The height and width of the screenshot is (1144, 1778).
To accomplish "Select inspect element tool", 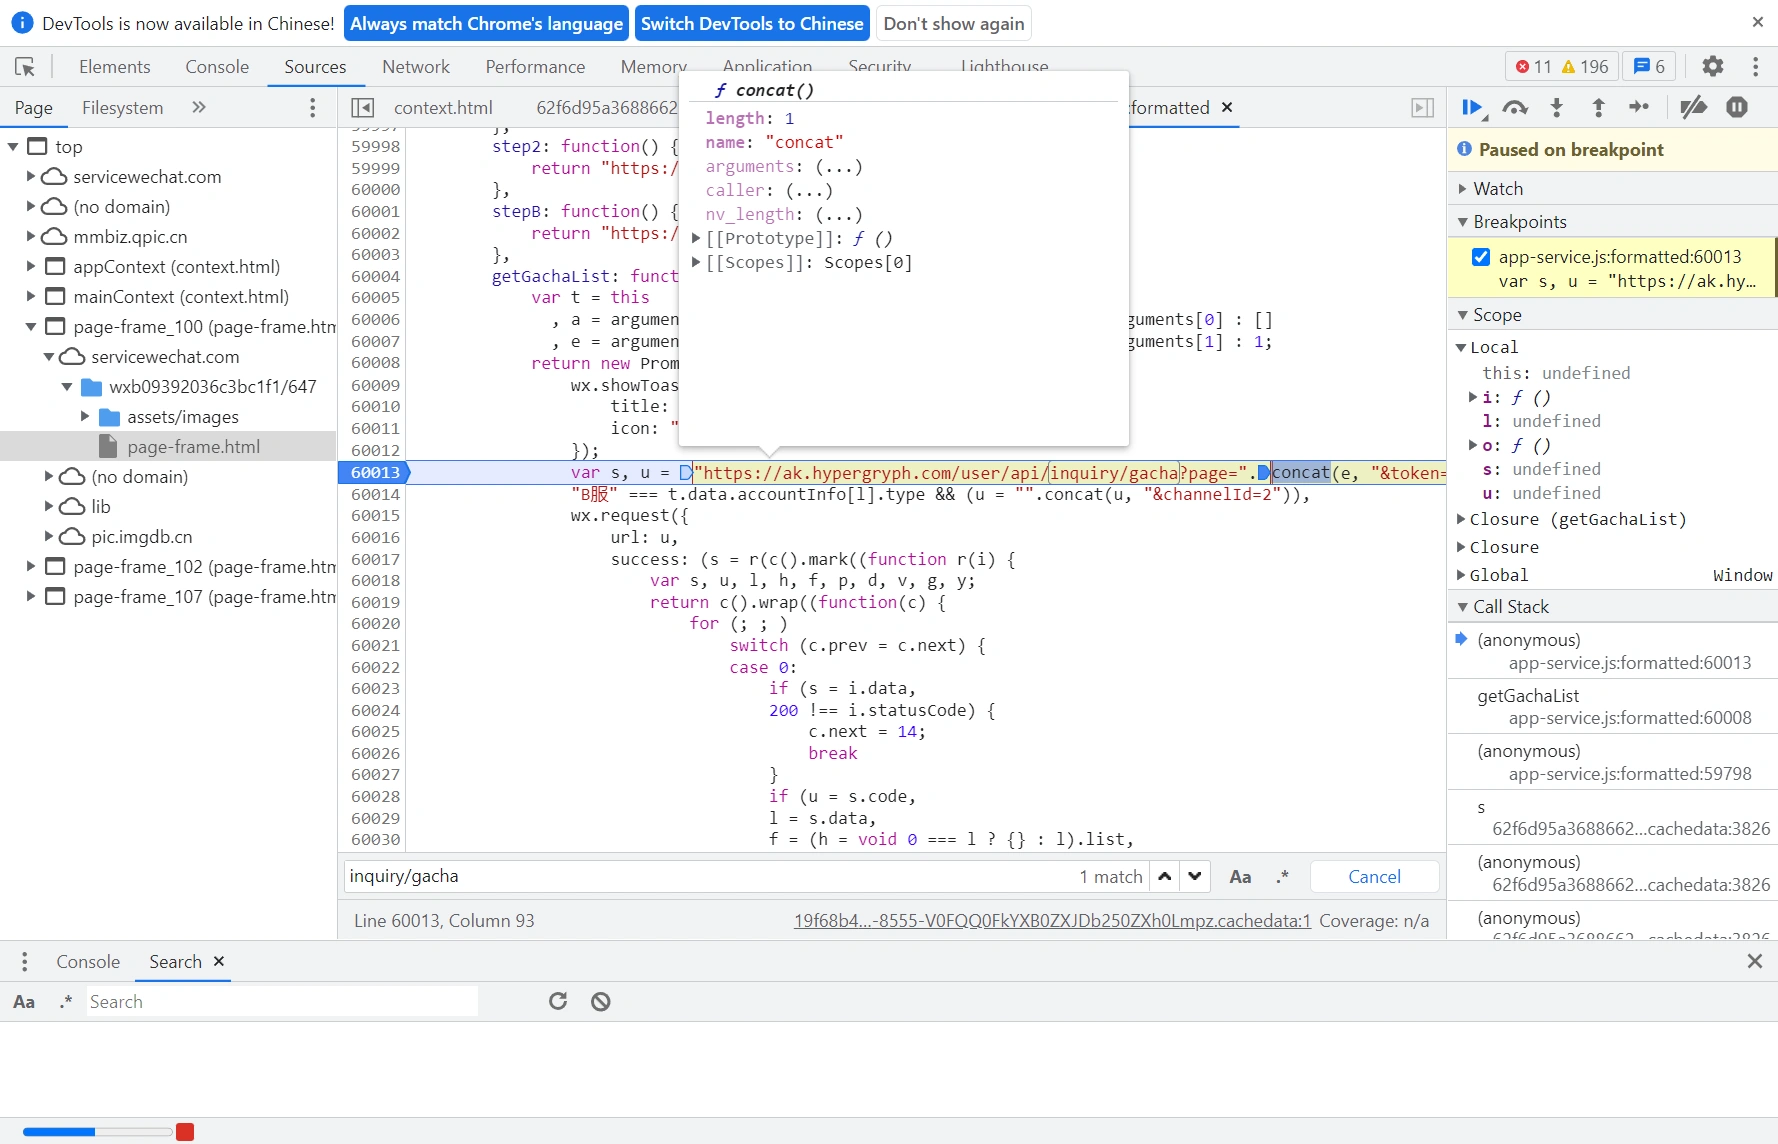I will [25, 67].
